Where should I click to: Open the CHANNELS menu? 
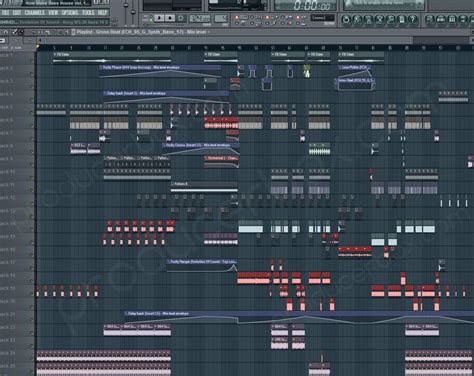tap(34, 13)
